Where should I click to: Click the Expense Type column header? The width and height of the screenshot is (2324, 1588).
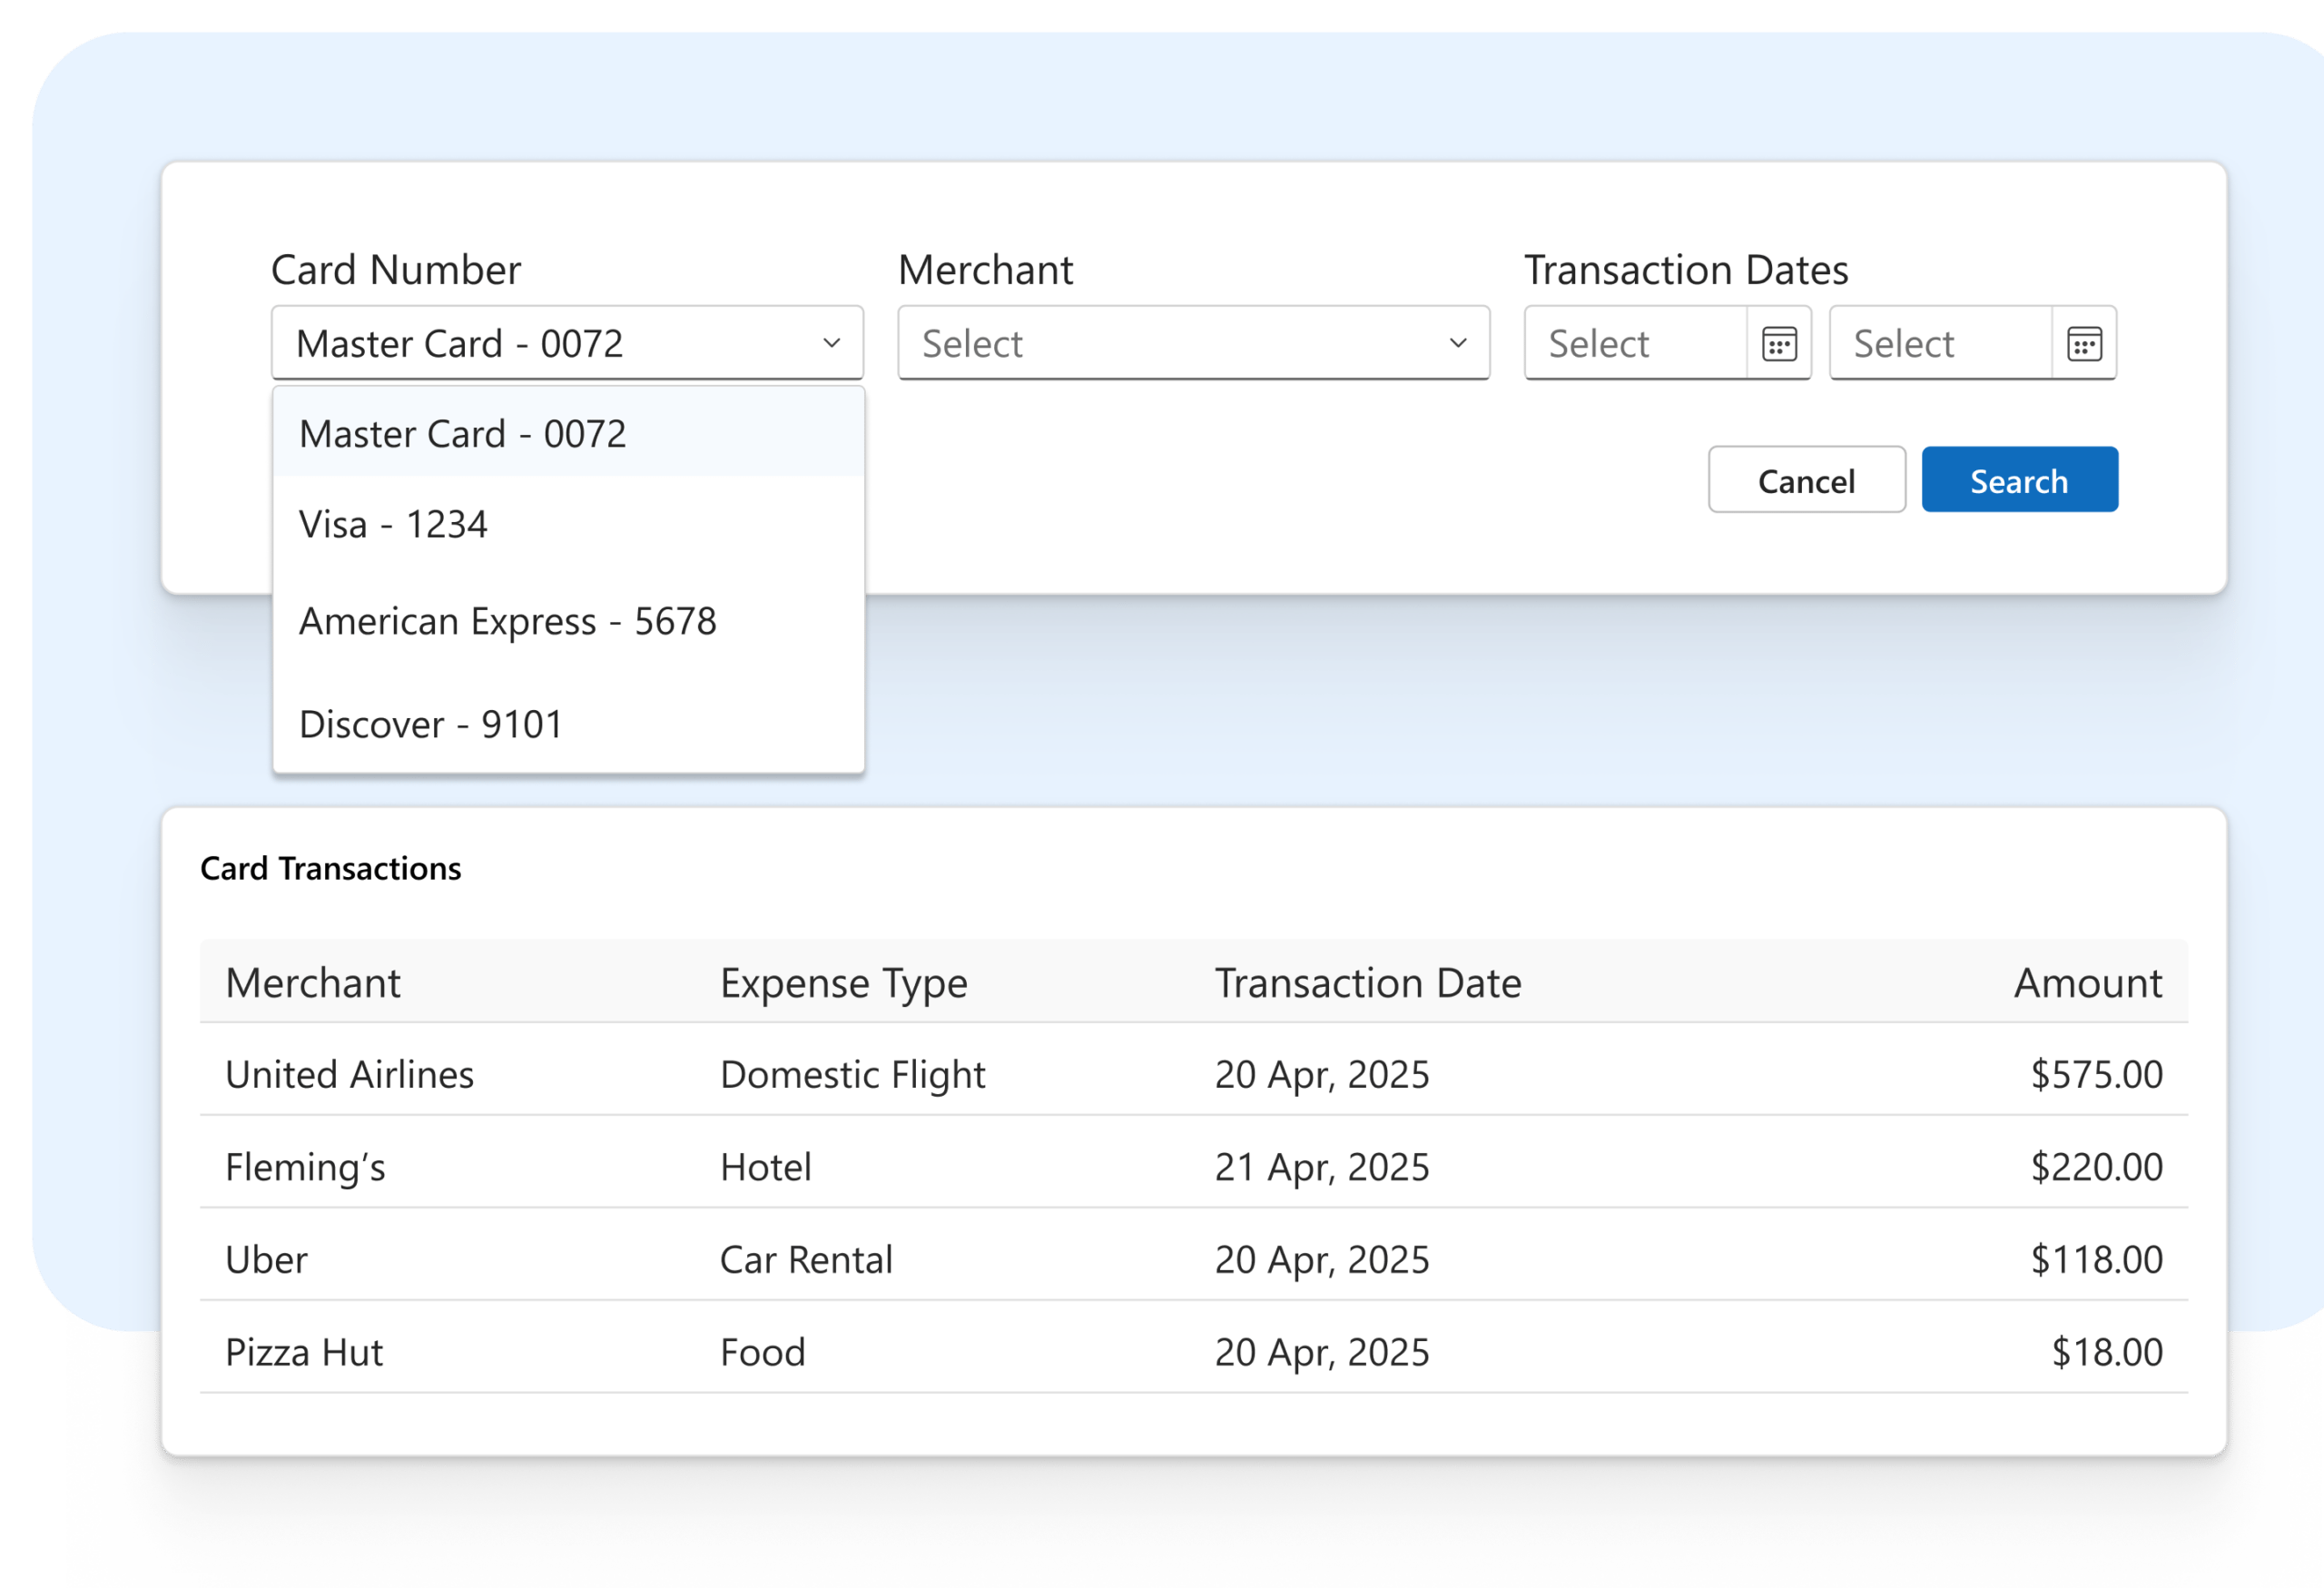[843, 983]
